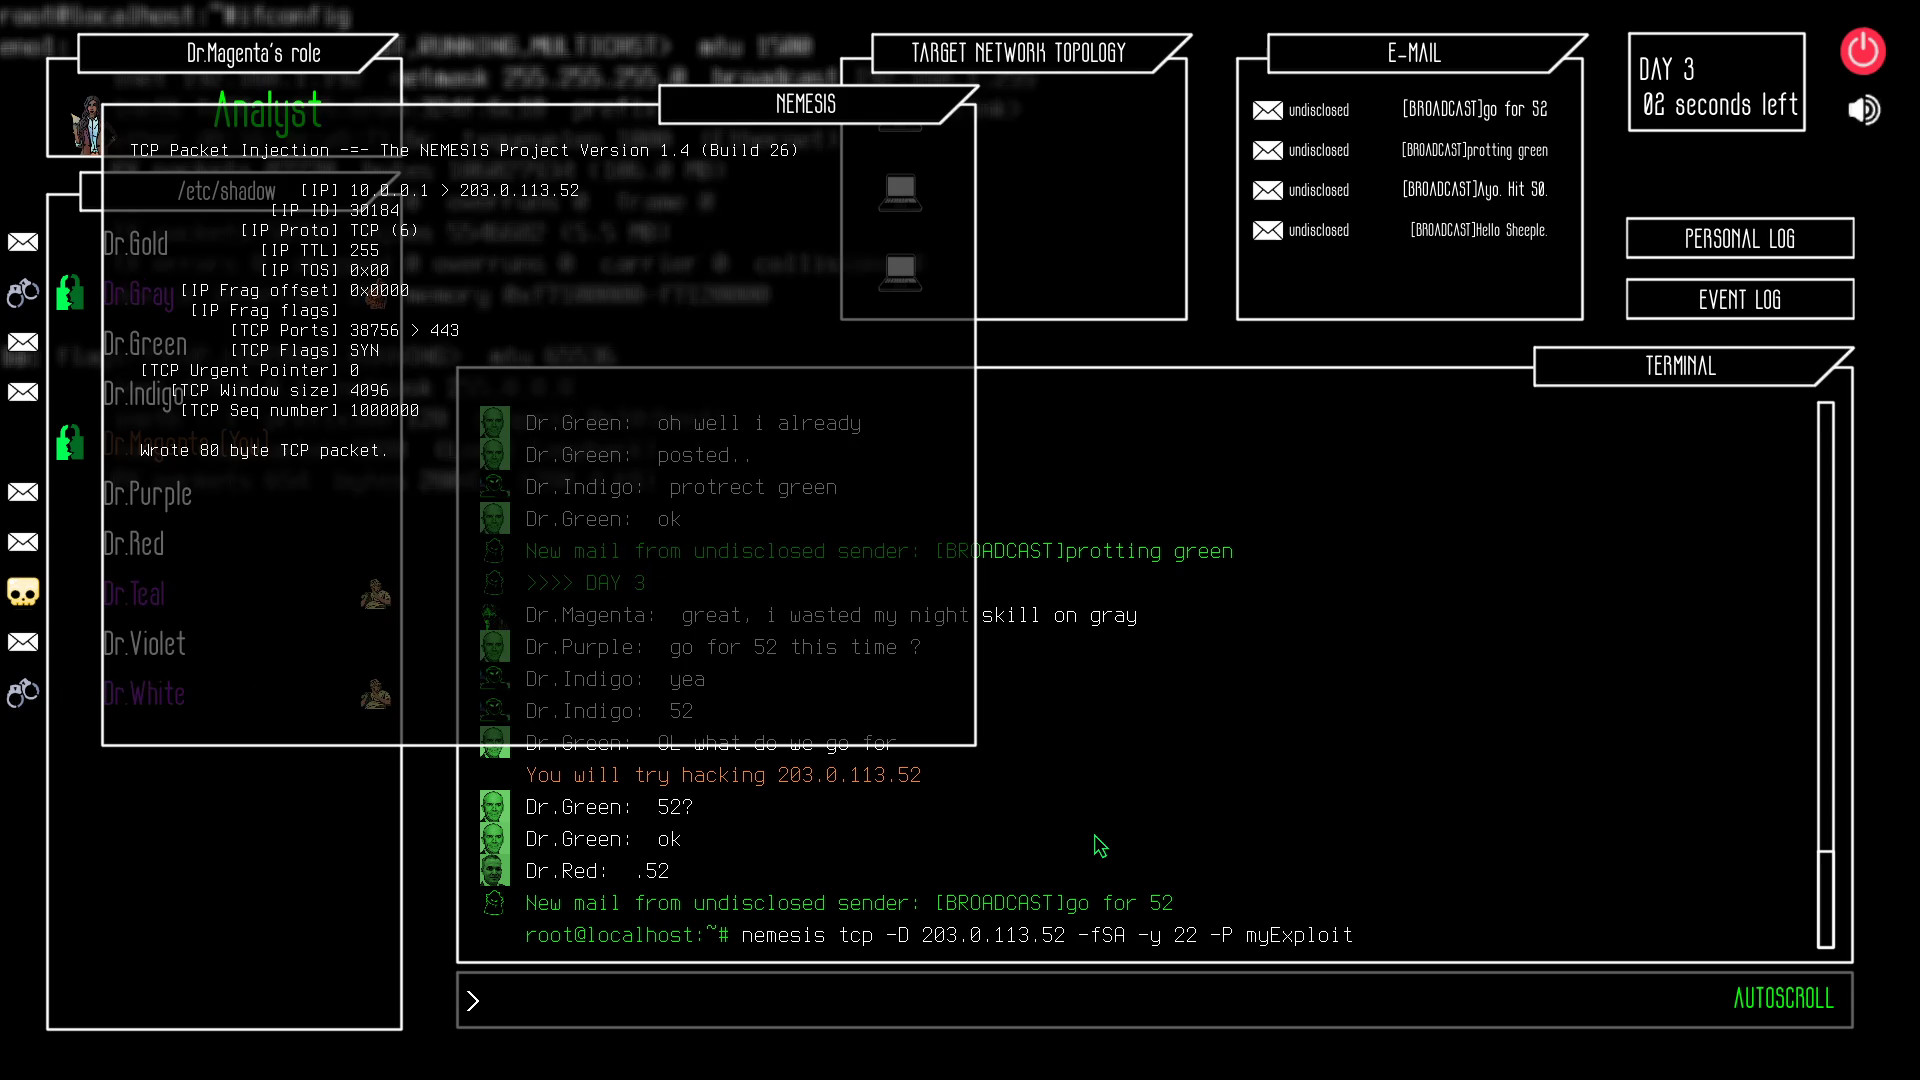Toggle the green lock next to Dr.Magenta
The height and width of the screenshot is (1080, 1920).
69,442
